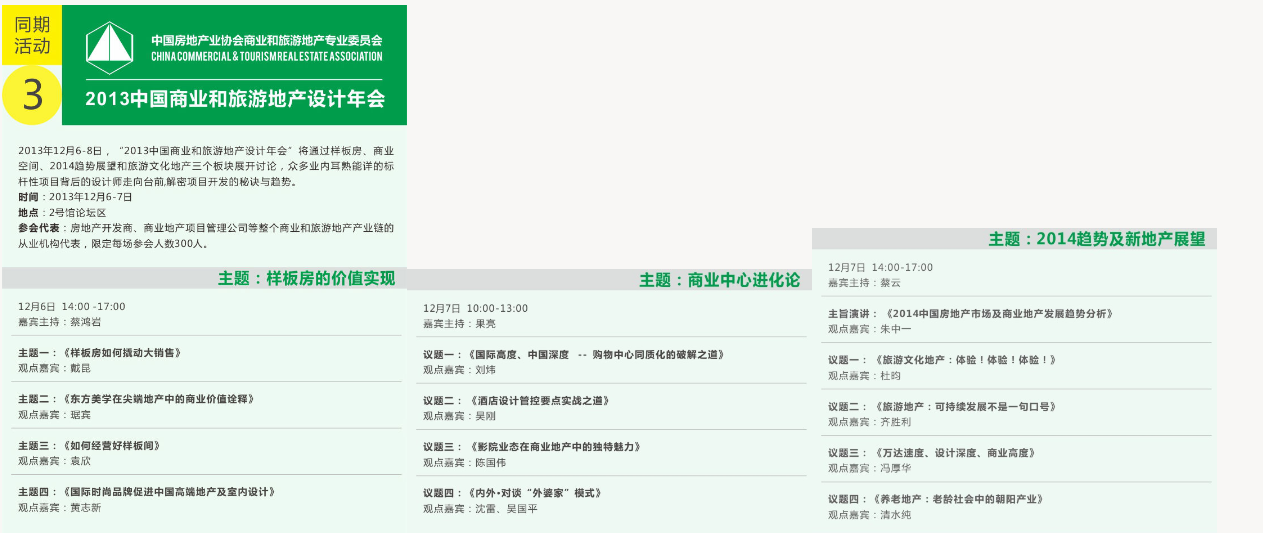The width and height of the screenshot is (1263, 533).
Task: Click 主题一：《样板房如何撬动大销售》
Action: click(x=103, y=353)
